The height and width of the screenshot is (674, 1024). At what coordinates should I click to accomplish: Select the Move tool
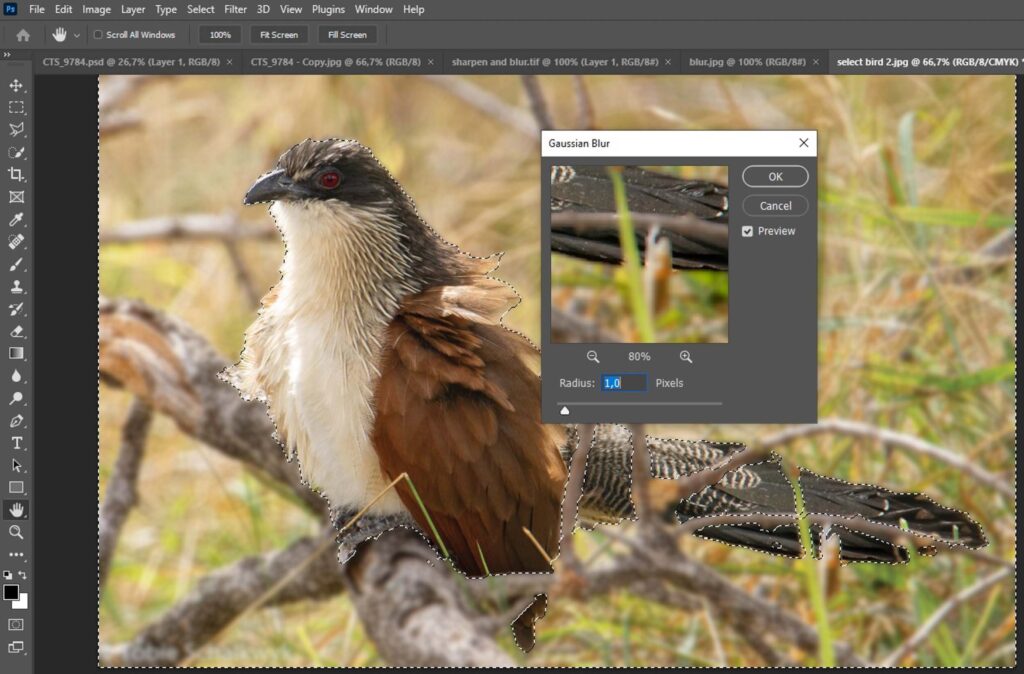[16, 85]
